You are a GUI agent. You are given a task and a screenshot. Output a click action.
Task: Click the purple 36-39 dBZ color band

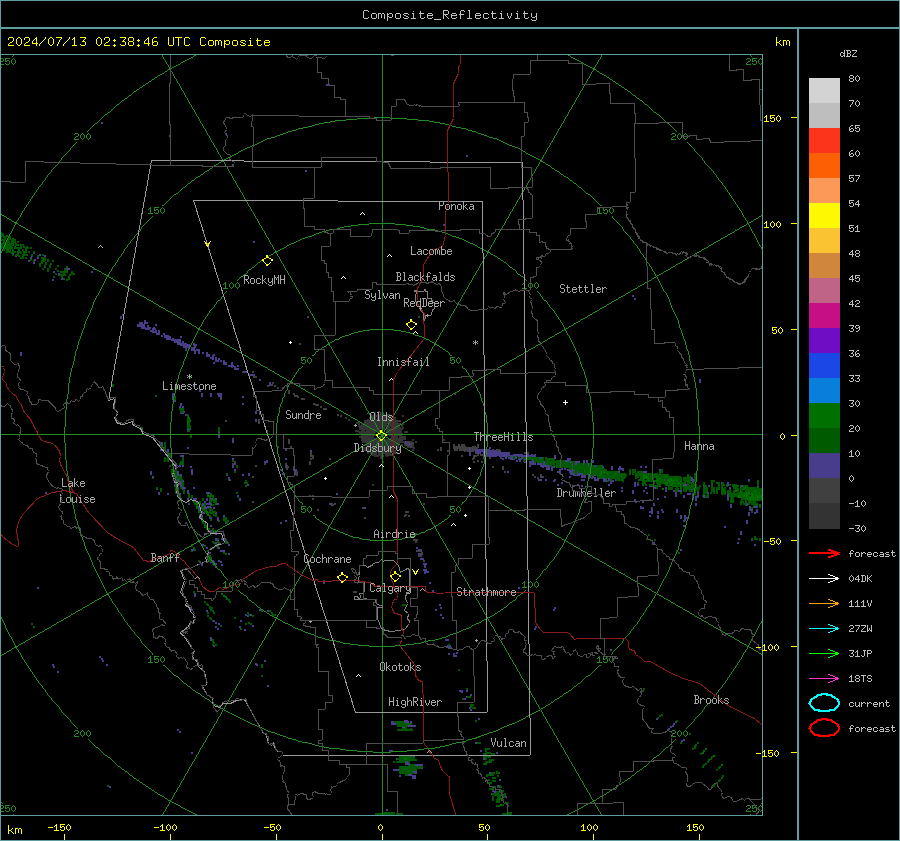pyautogui.click(x=824, y=340)
